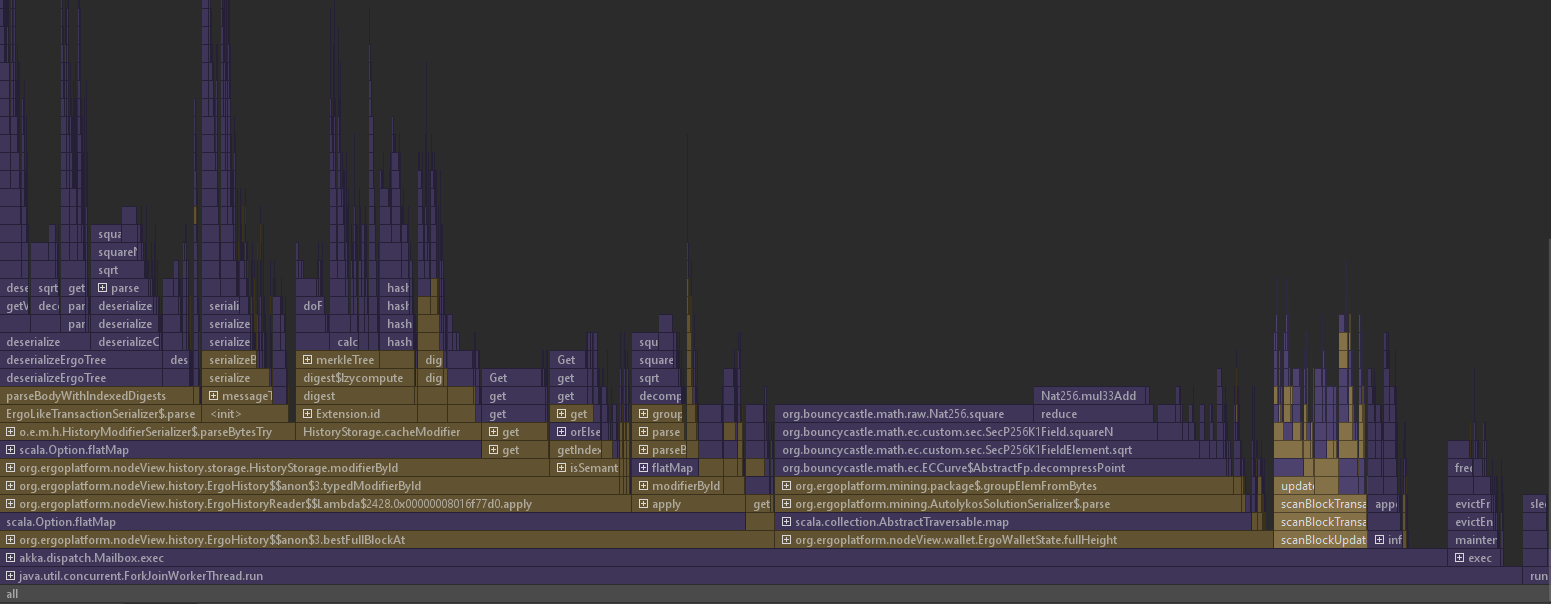
Task: Expand the exec frame near bottom right
Action: tap(1459, 557)
